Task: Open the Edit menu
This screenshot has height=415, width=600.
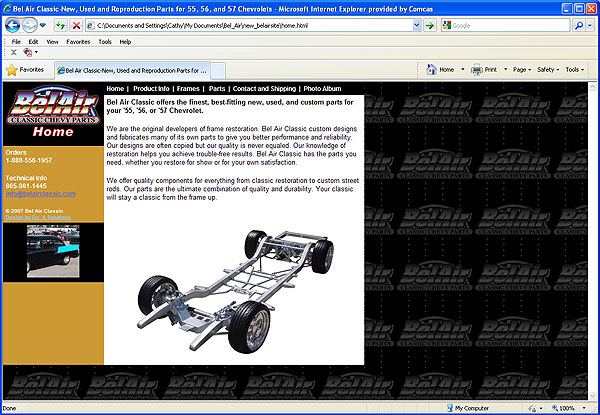Action: tap(33, 42)
